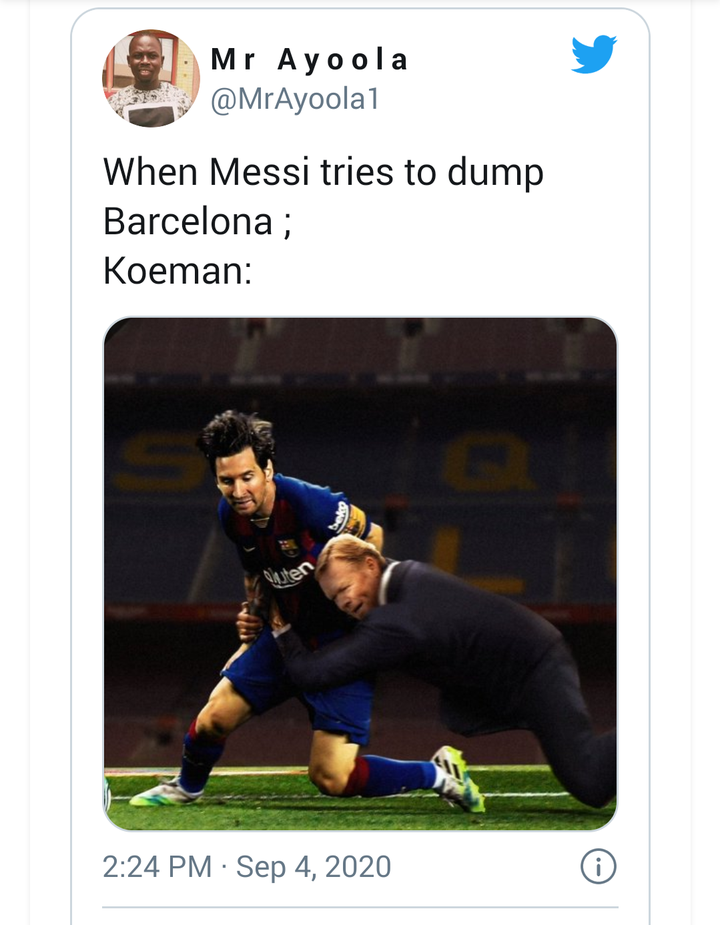Click the "Mr Ayoola" display name
The height and width of the screenshot is (925, 720).
pyautogui.click(x=310, y=60)
